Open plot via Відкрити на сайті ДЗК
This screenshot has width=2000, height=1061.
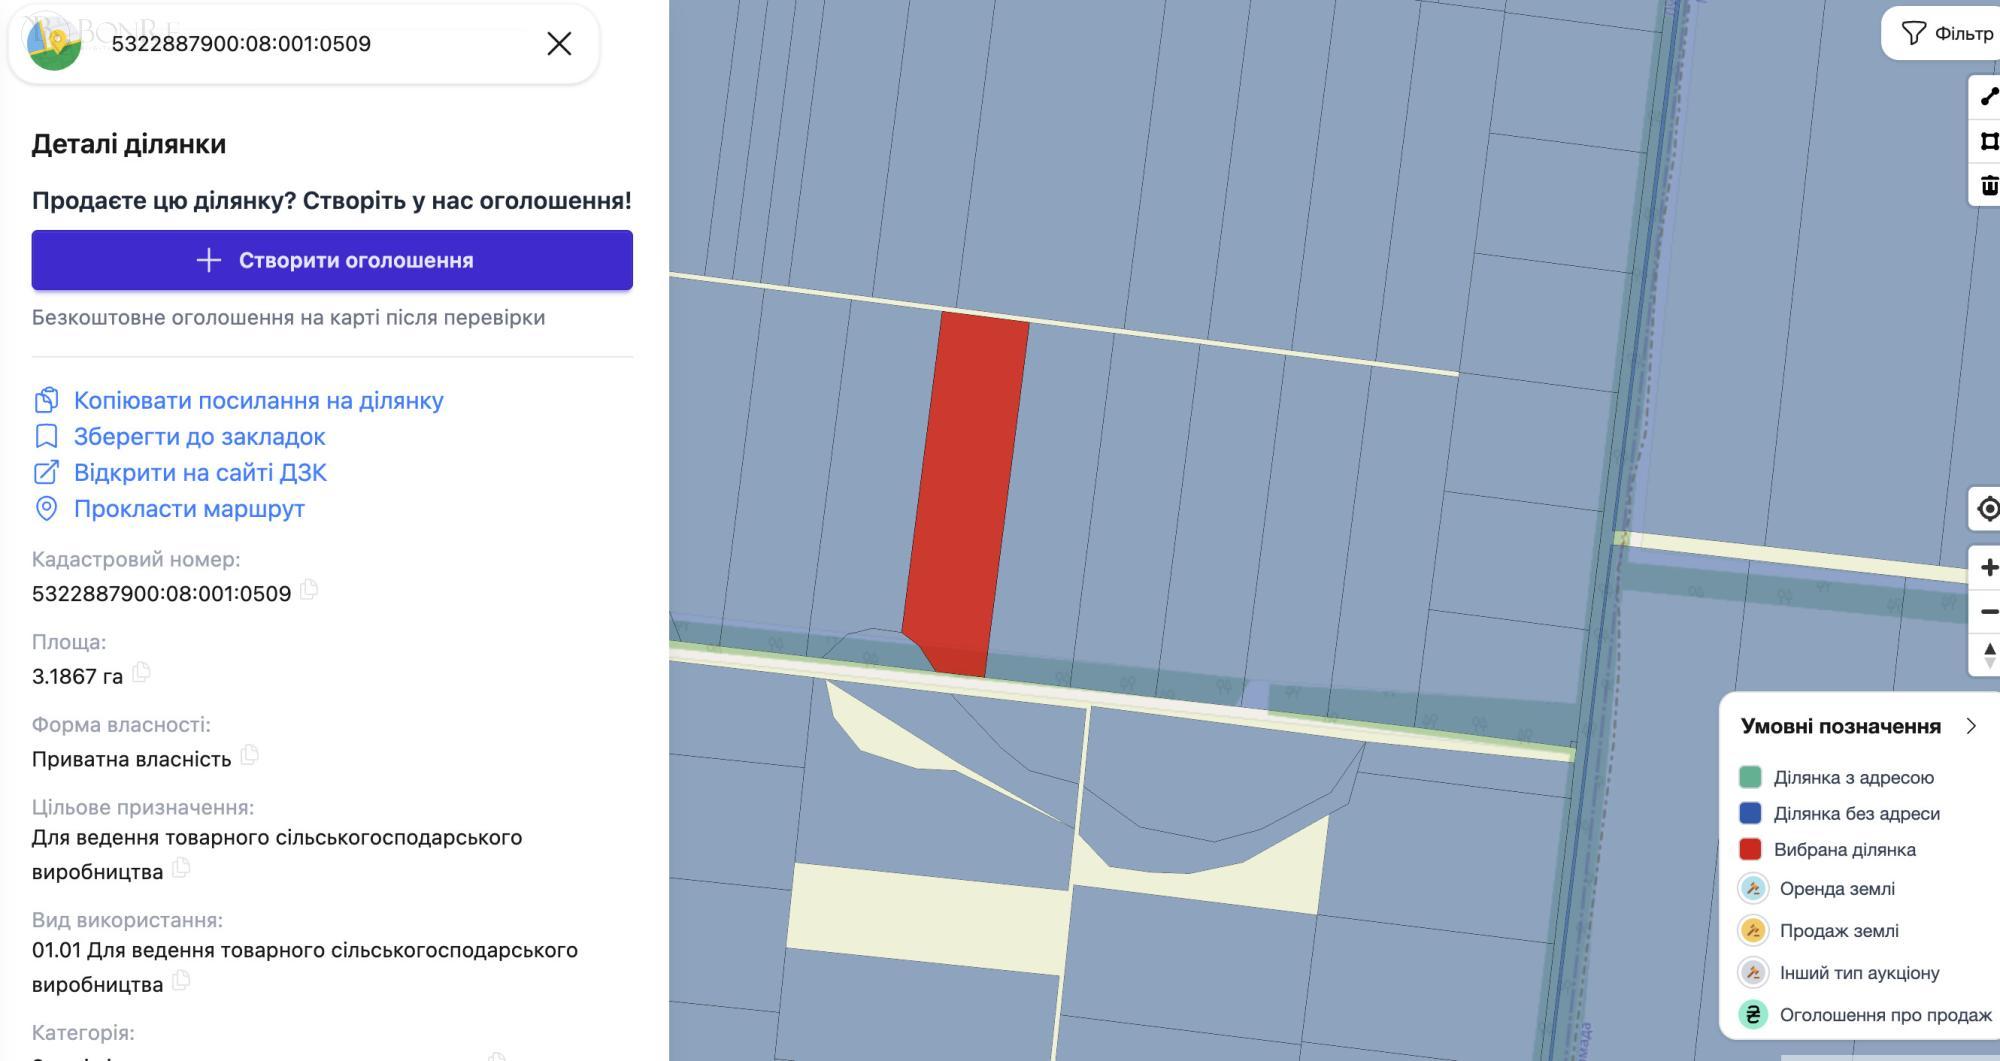(200, 473)
